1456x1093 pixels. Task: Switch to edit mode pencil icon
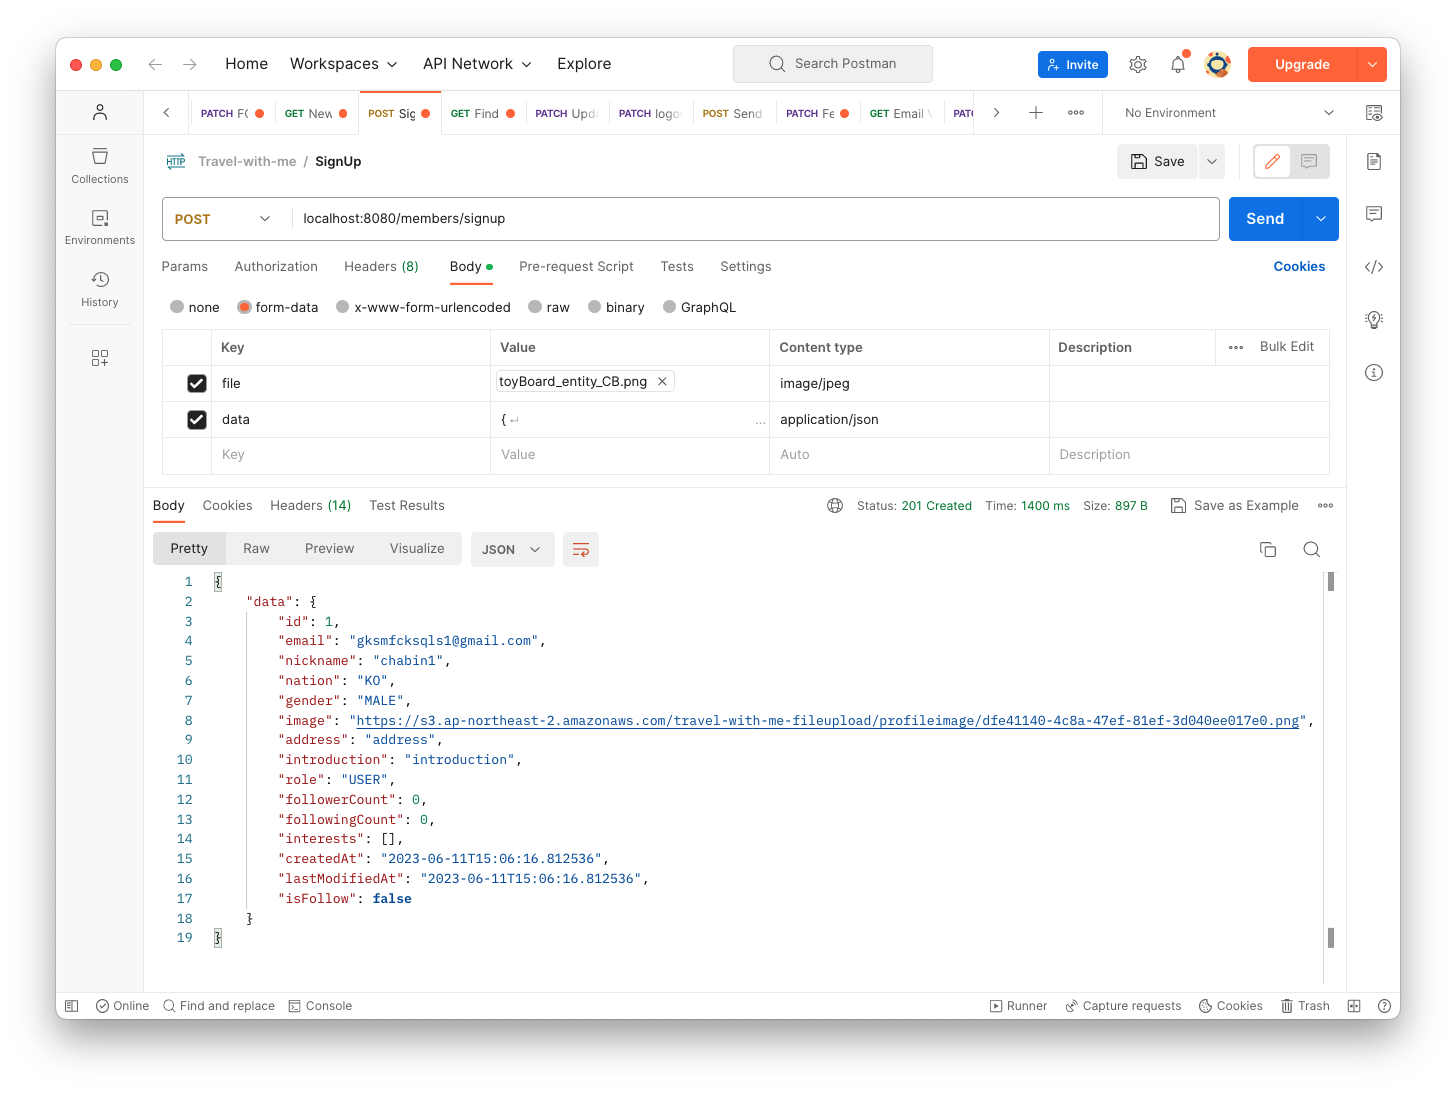pos(1272,161)
